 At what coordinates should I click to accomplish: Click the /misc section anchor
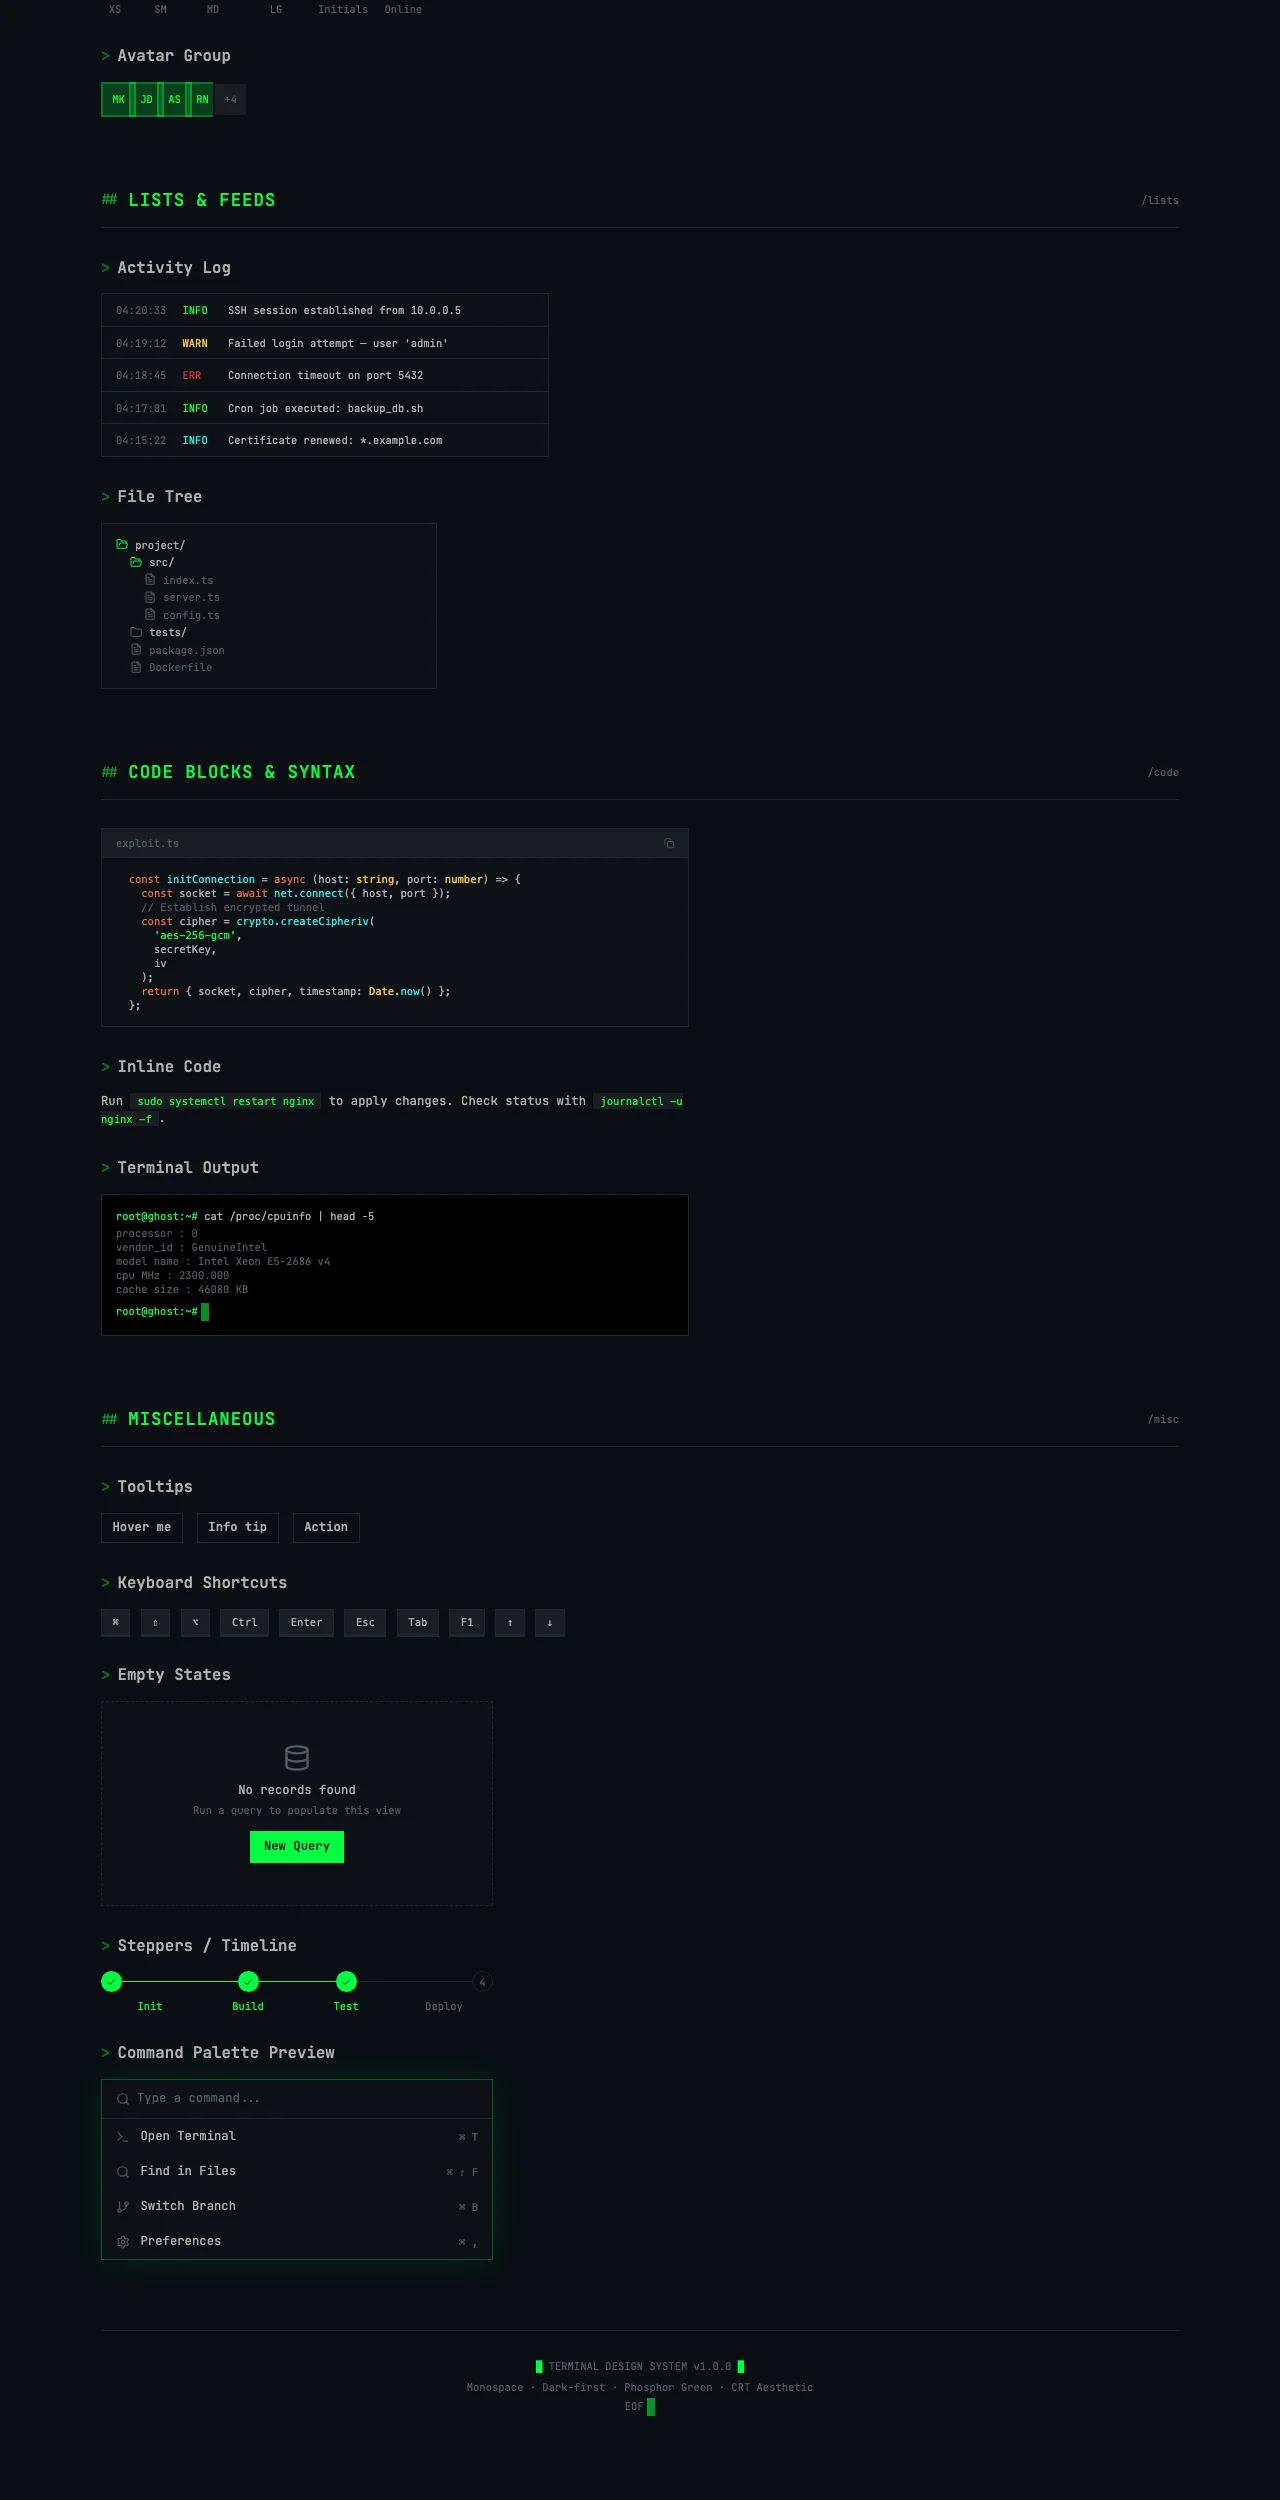pyautogui.click(x=1163, y=1420)
